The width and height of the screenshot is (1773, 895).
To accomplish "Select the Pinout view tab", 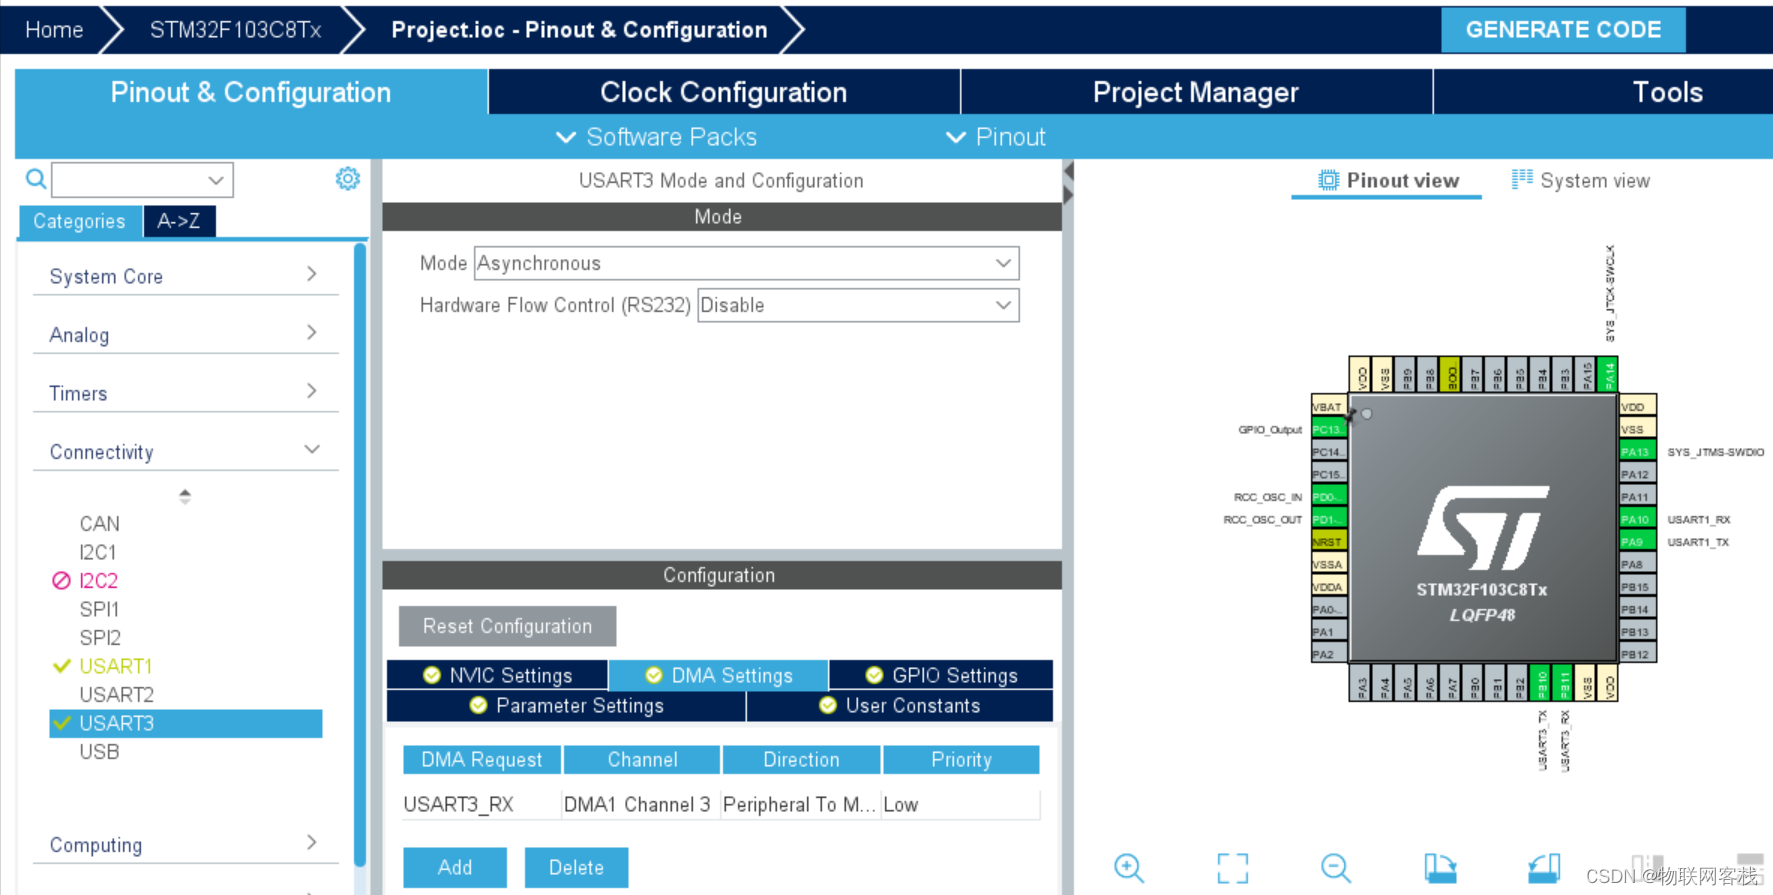I will click(x=1388, y=180).
